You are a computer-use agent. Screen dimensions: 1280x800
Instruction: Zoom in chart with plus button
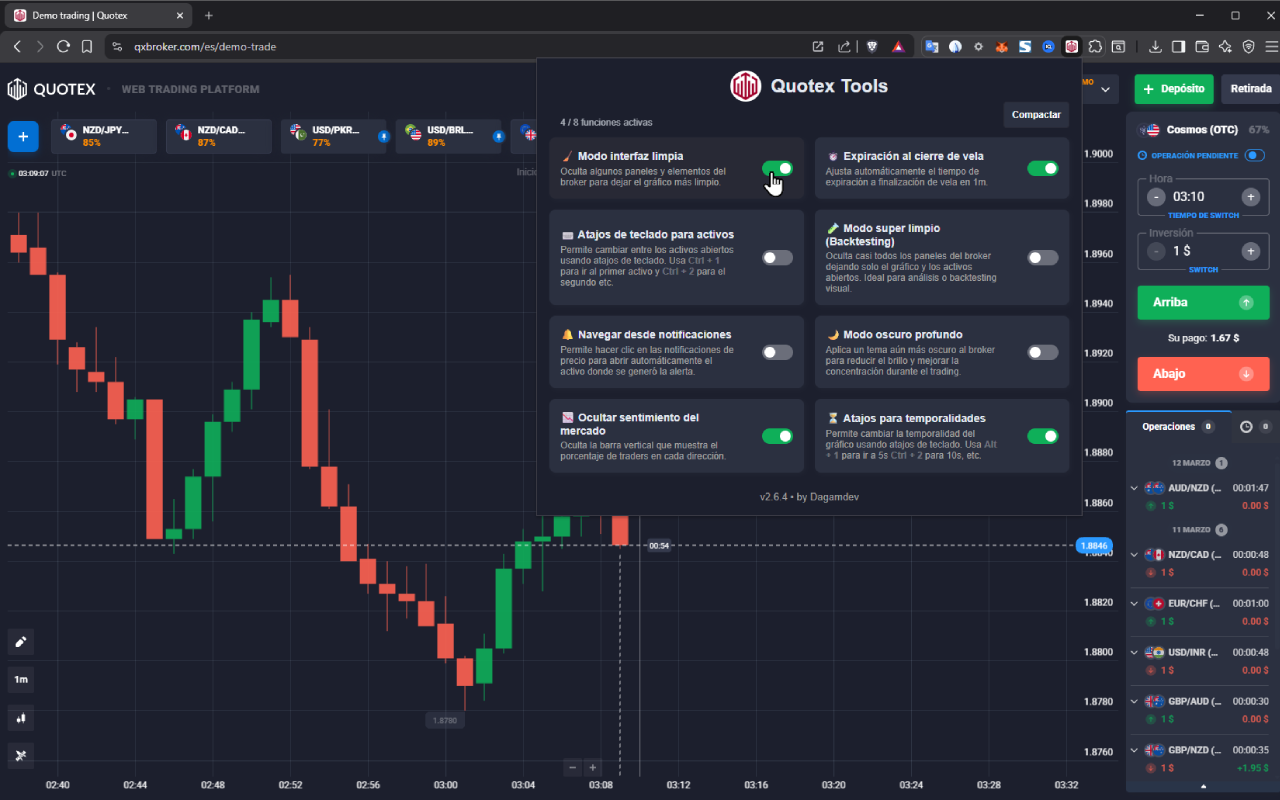pos(592,767)
